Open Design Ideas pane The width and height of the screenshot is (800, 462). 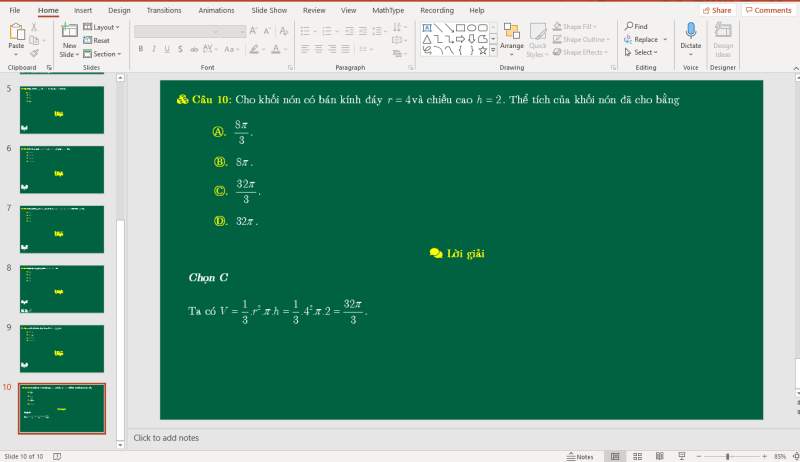coord(723,40)
